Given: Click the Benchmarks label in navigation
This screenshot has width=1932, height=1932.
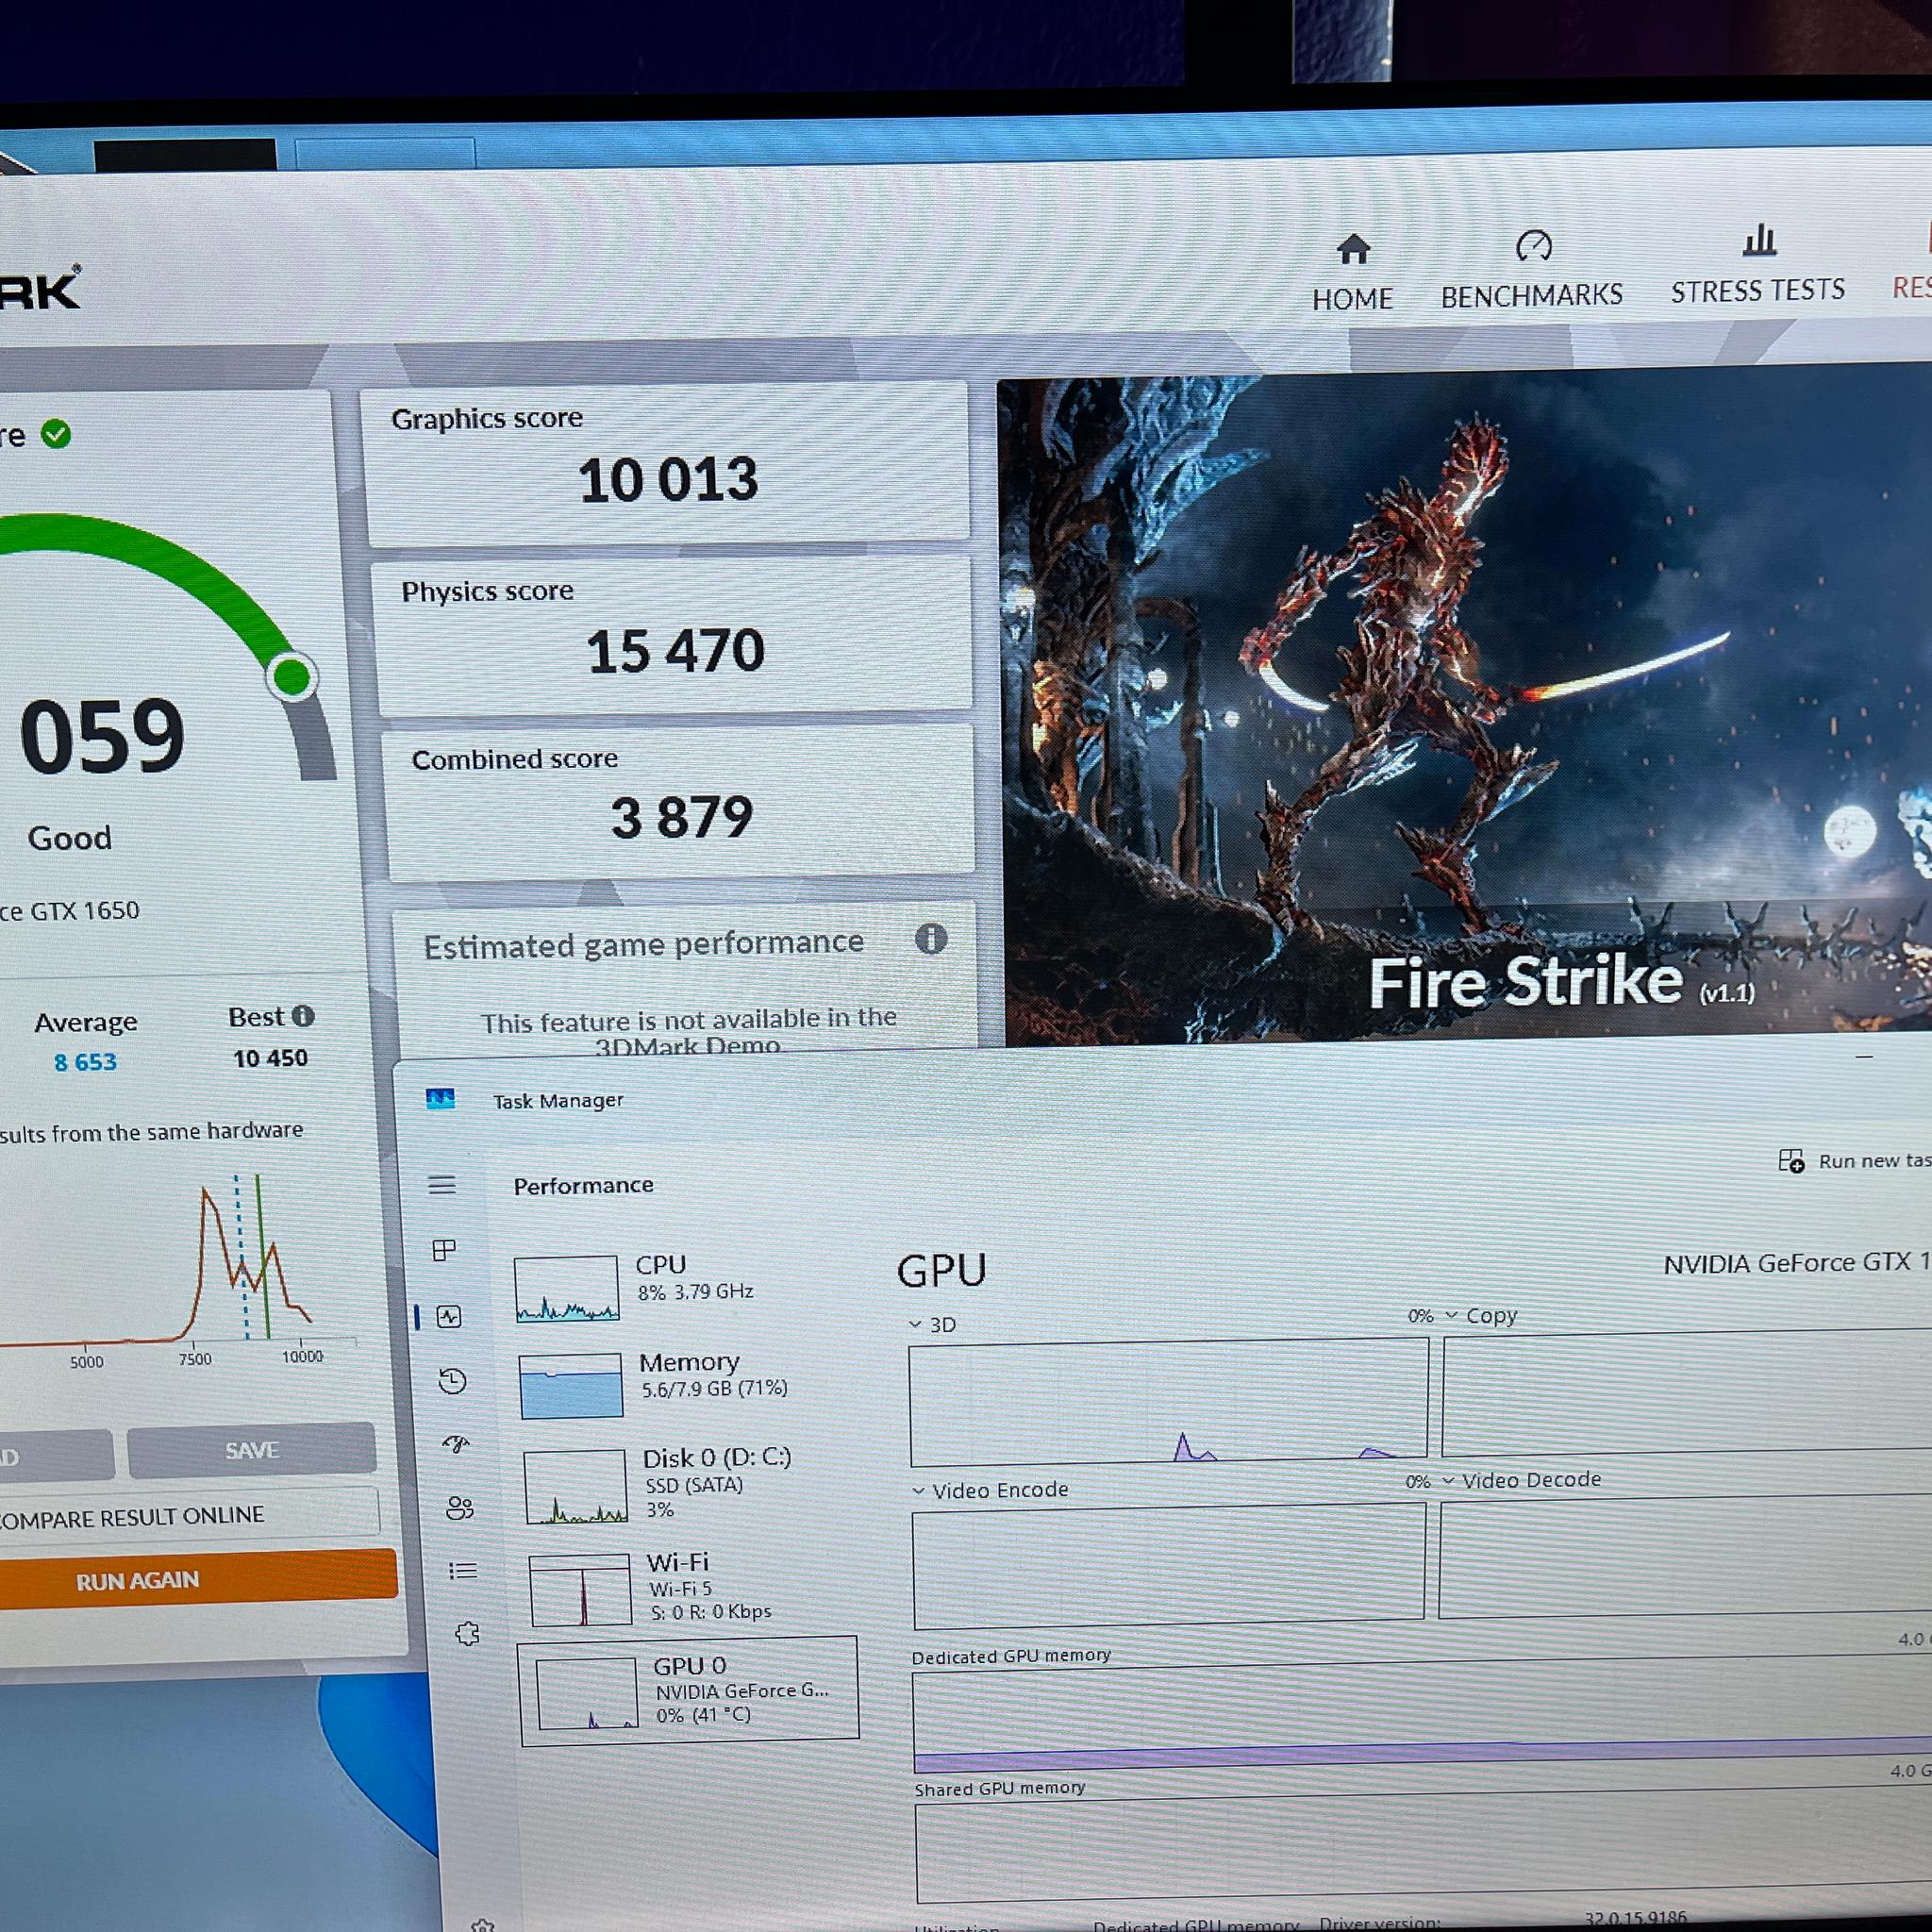Looking at the screenshot, I should pyautogui.click(x=1531, y=296).
